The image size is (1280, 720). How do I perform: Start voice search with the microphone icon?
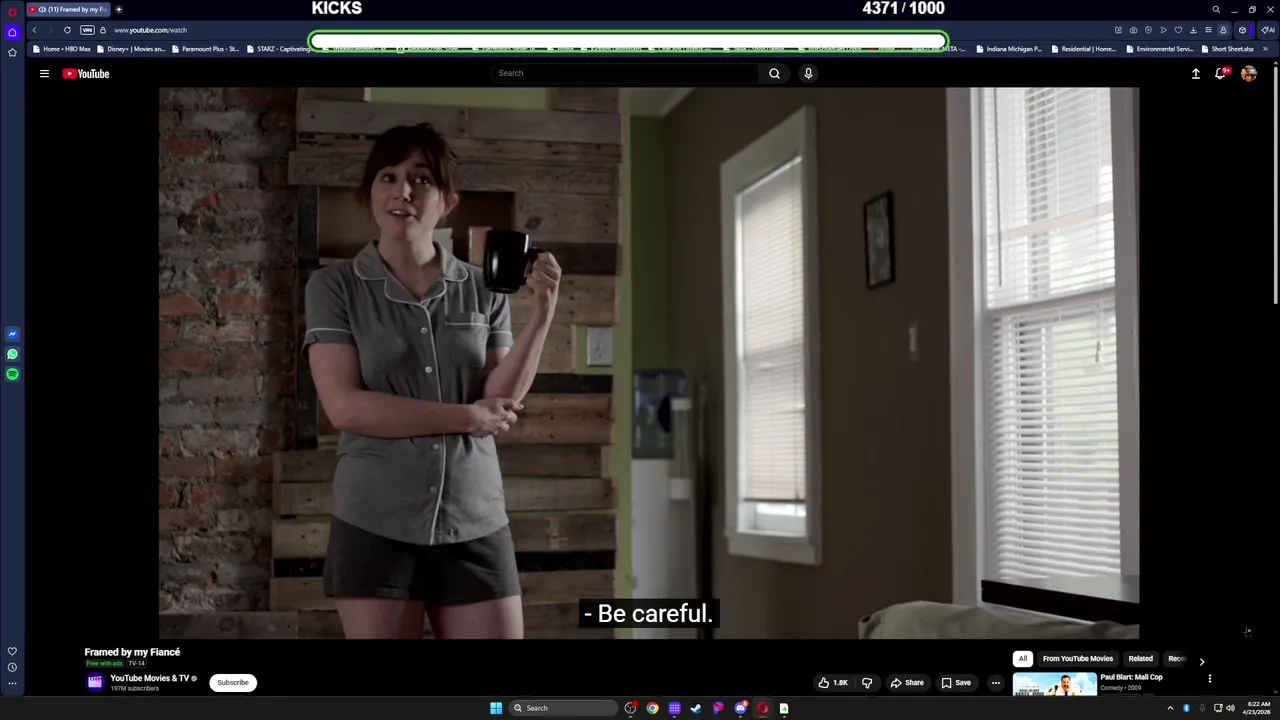[808, 73]
